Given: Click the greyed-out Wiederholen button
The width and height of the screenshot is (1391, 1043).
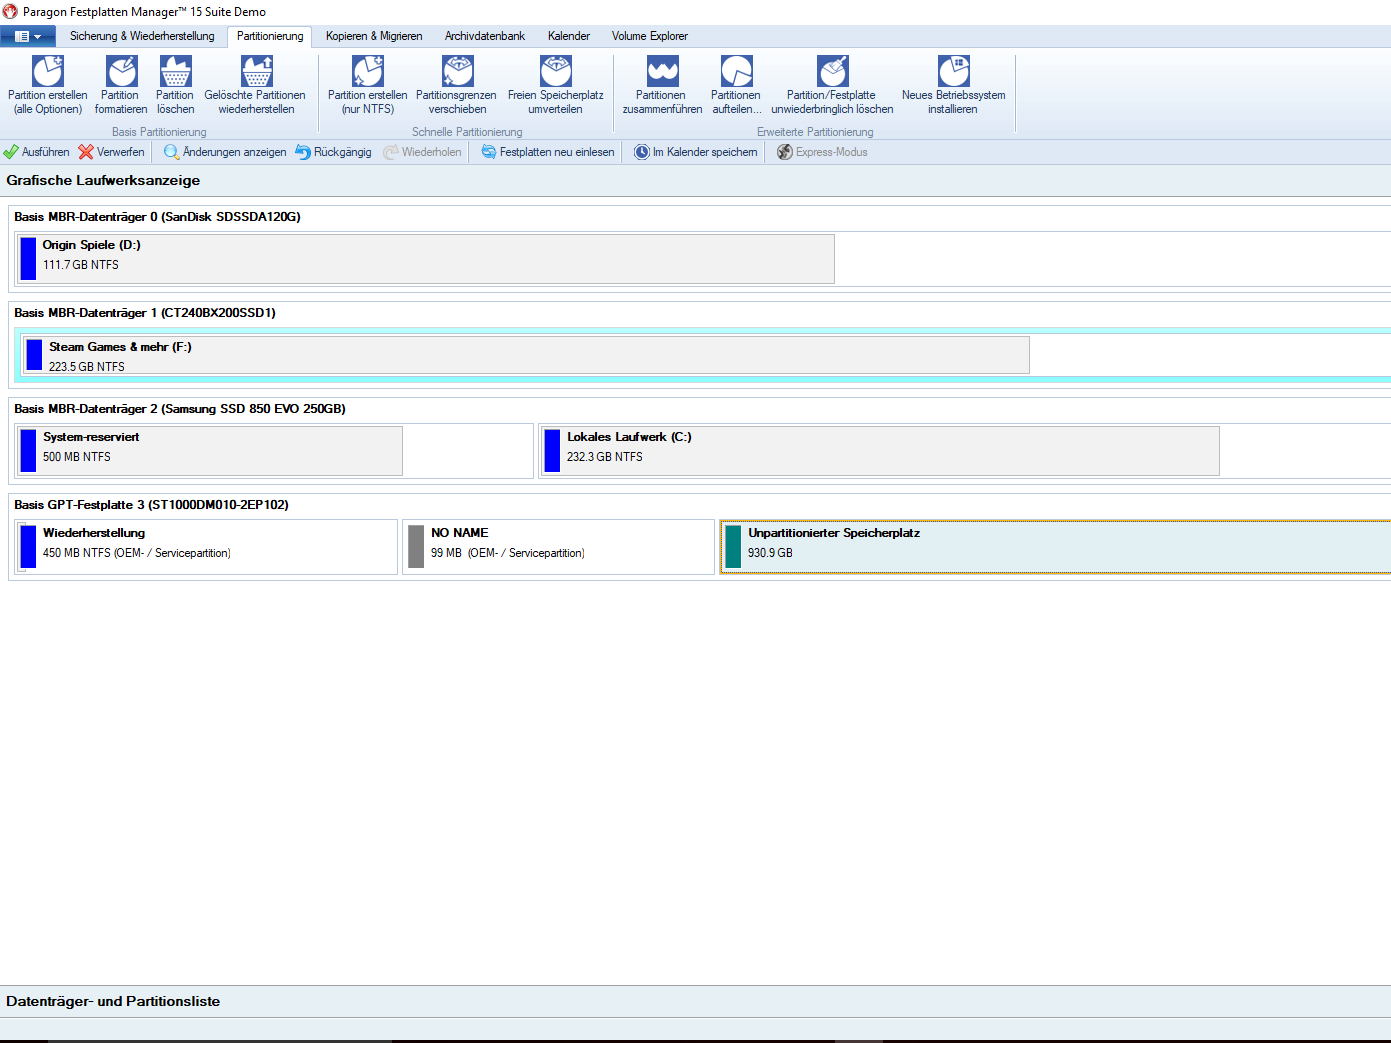Looking at the screenshot, I should (422, 152).
